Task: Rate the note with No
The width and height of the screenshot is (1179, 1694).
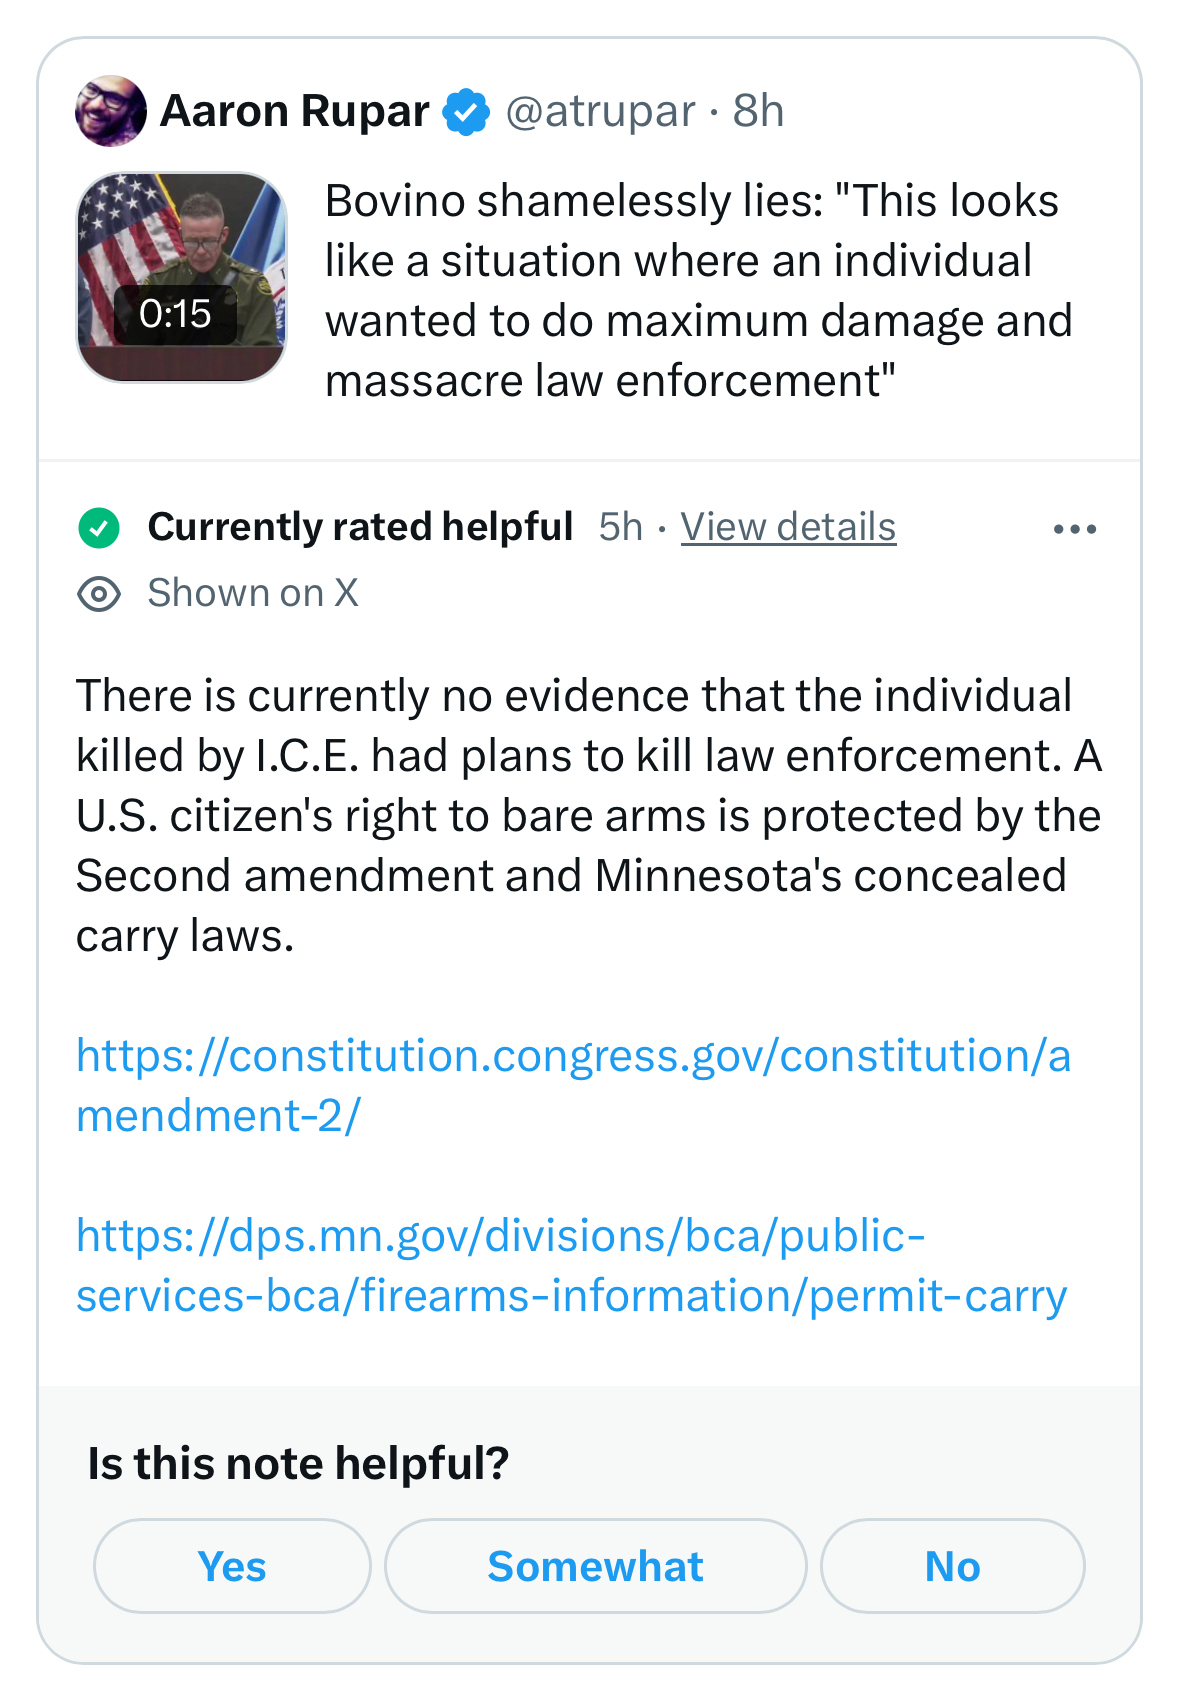Action: (952, 1566)
